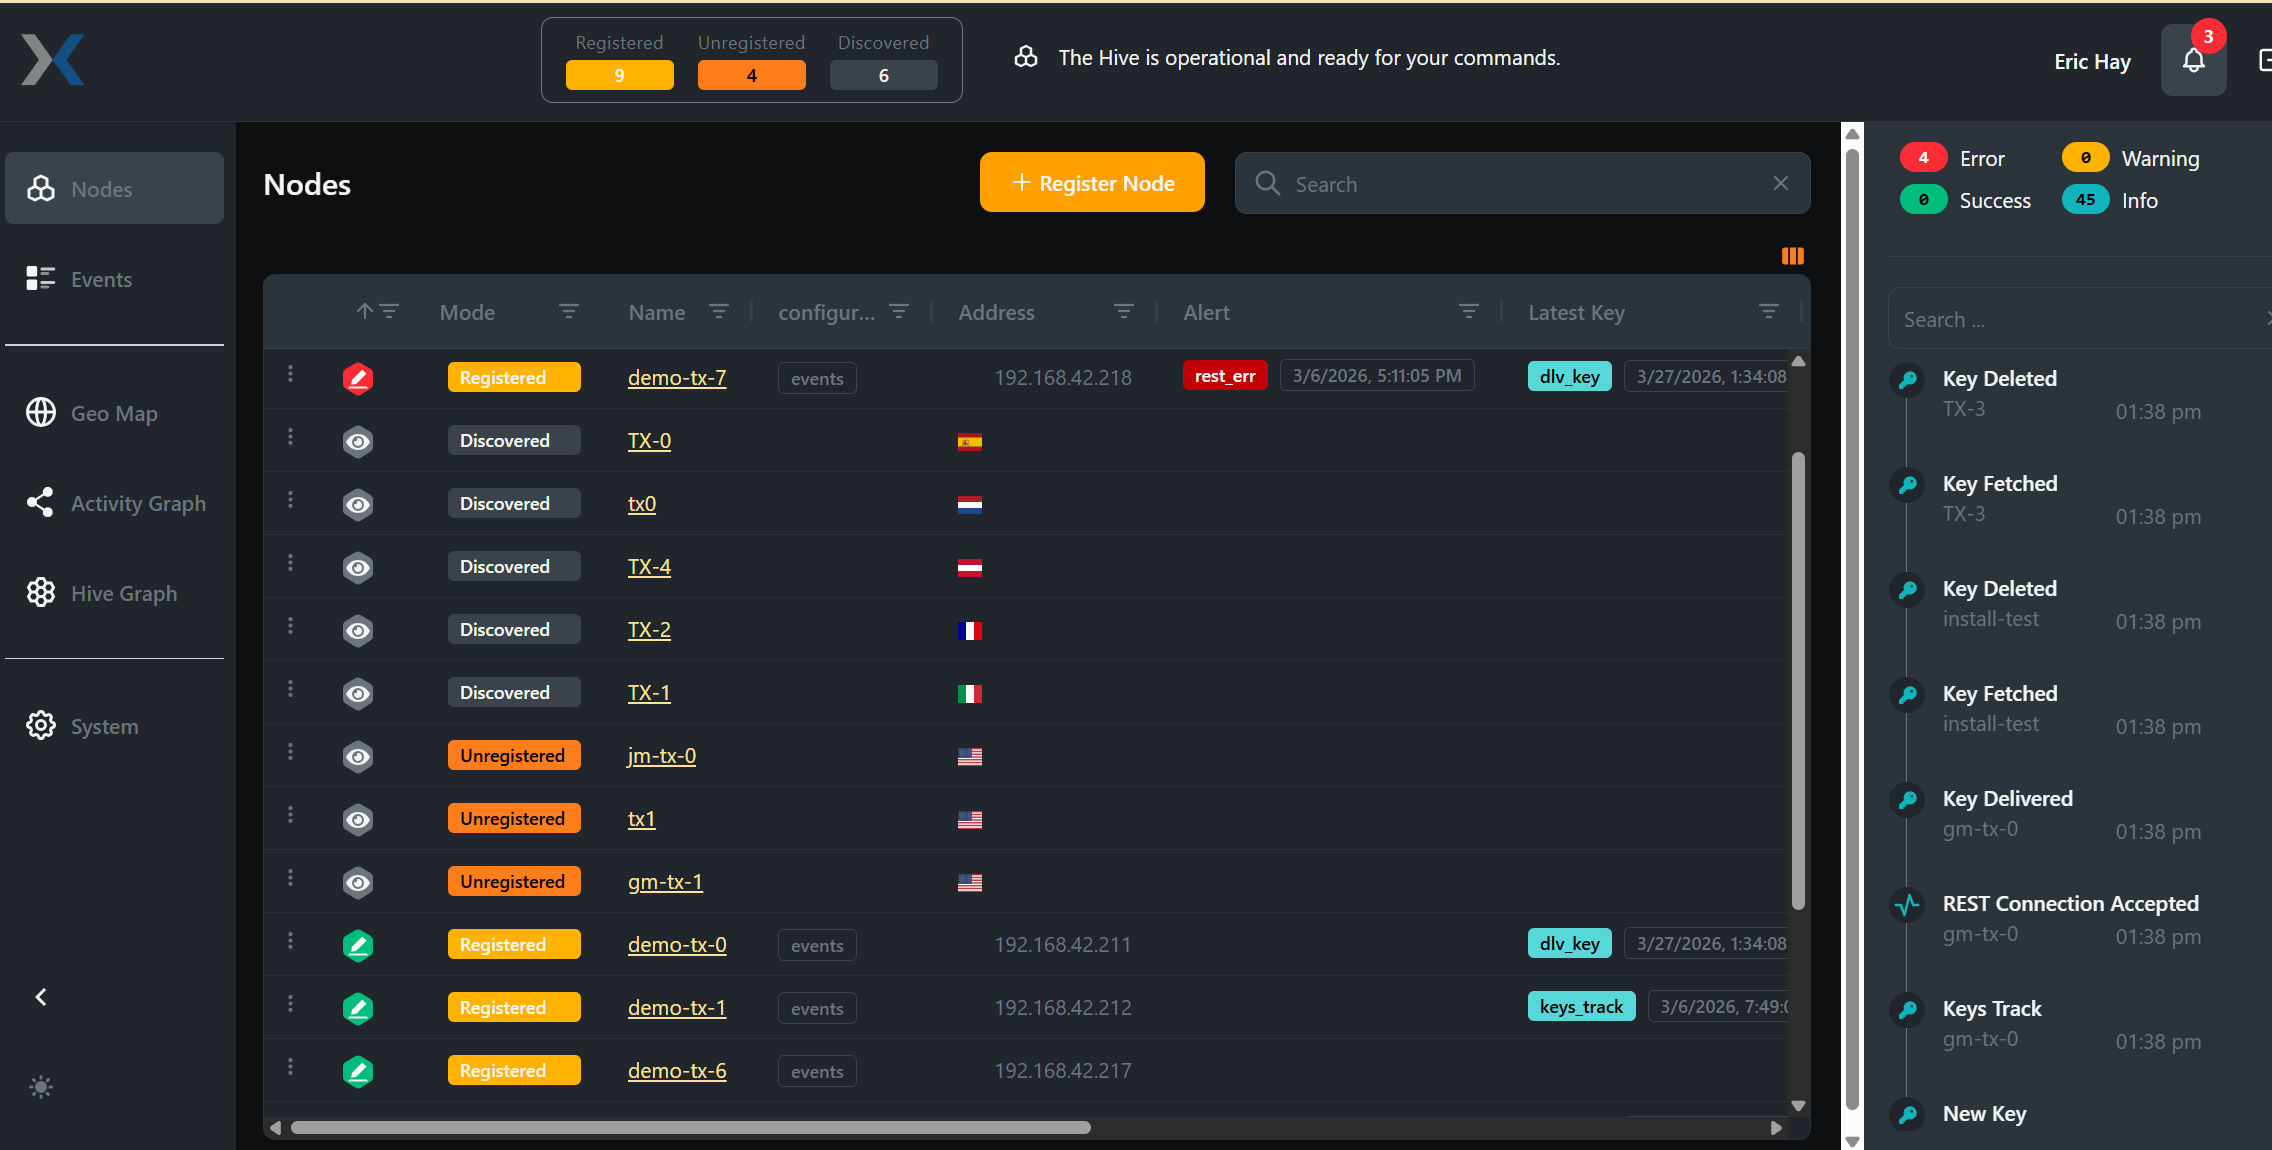Open the Address column filter menu
Viewport: 2272px width, 1150px height.
(1123, 312)
